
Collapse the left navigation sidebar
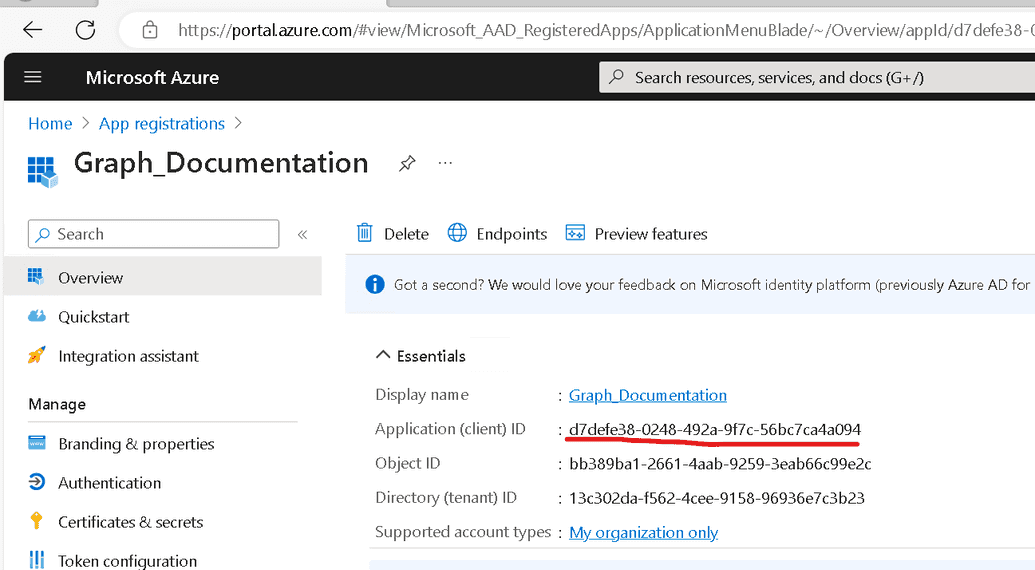coord(302,235)
